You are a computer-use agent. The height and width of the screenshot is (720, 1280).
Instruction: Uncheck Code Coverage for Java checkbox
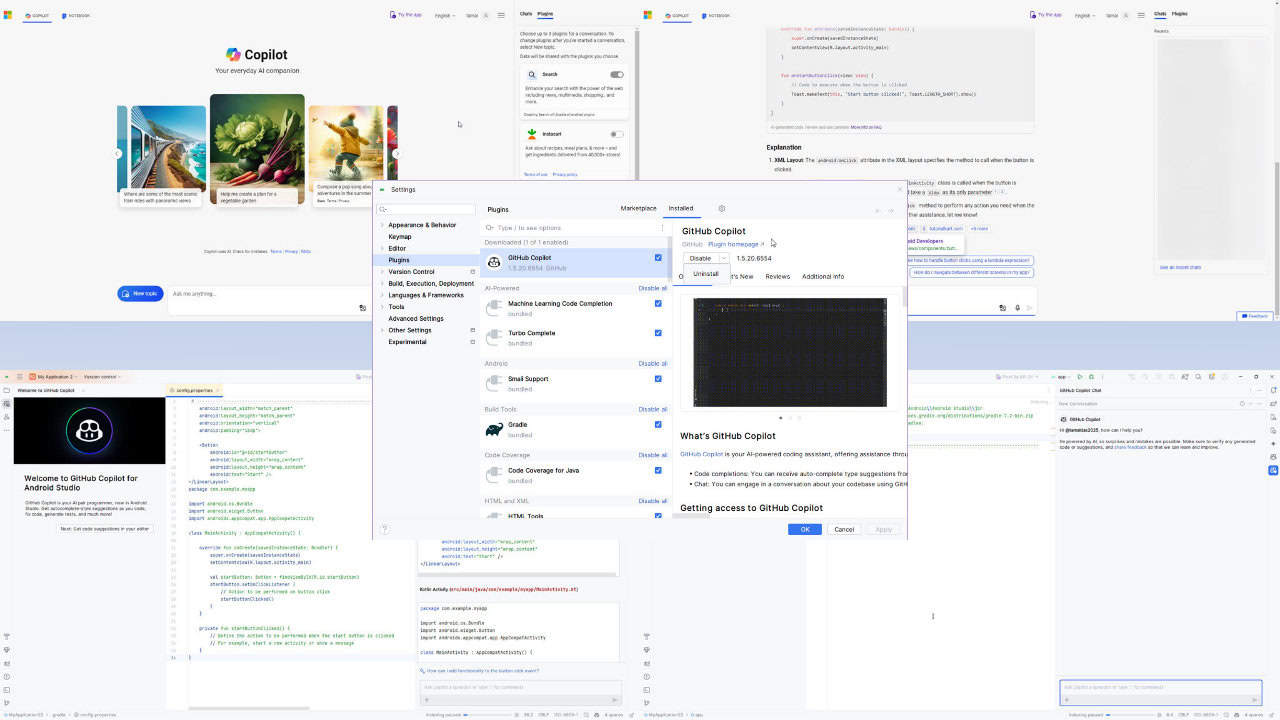658,470
